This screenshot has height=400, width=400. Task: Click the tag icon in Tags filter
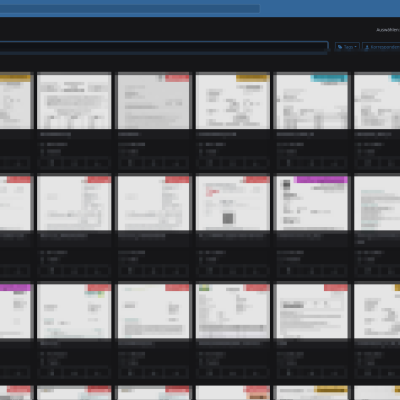(x=340, y=47)
